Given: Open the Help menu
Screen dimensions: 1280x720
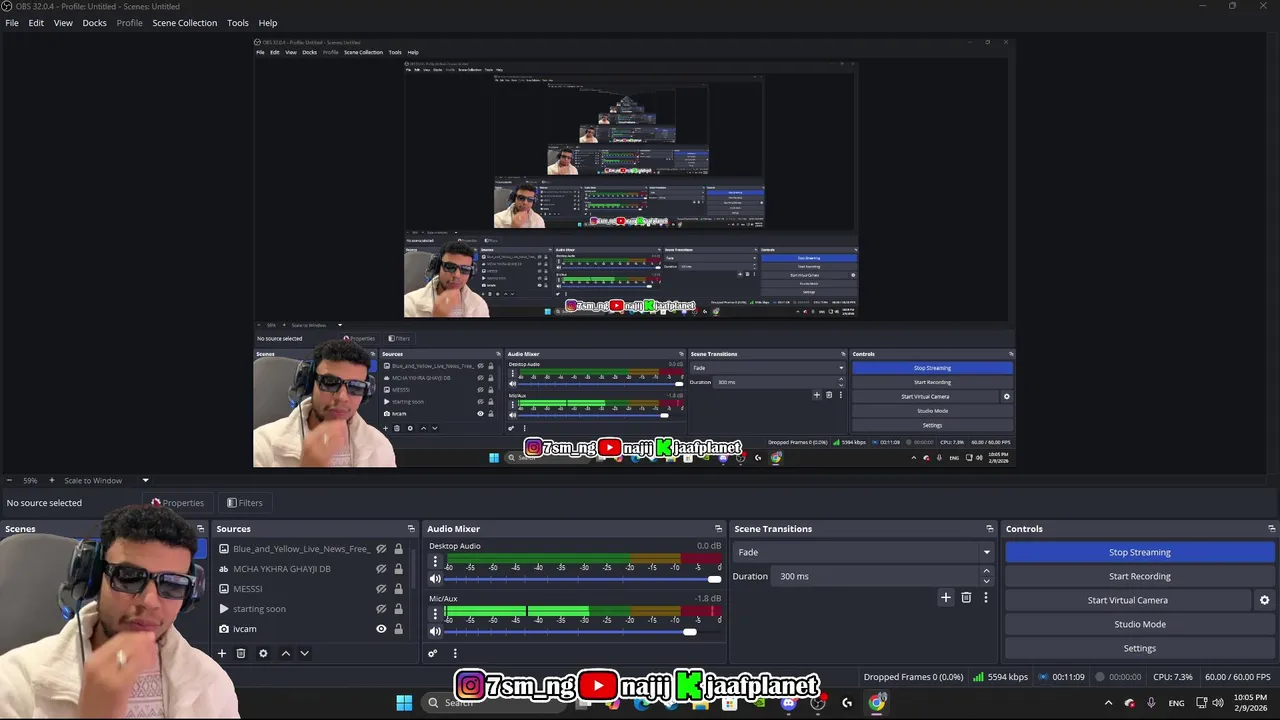Looking at the screenshot, I should point(268,23).
